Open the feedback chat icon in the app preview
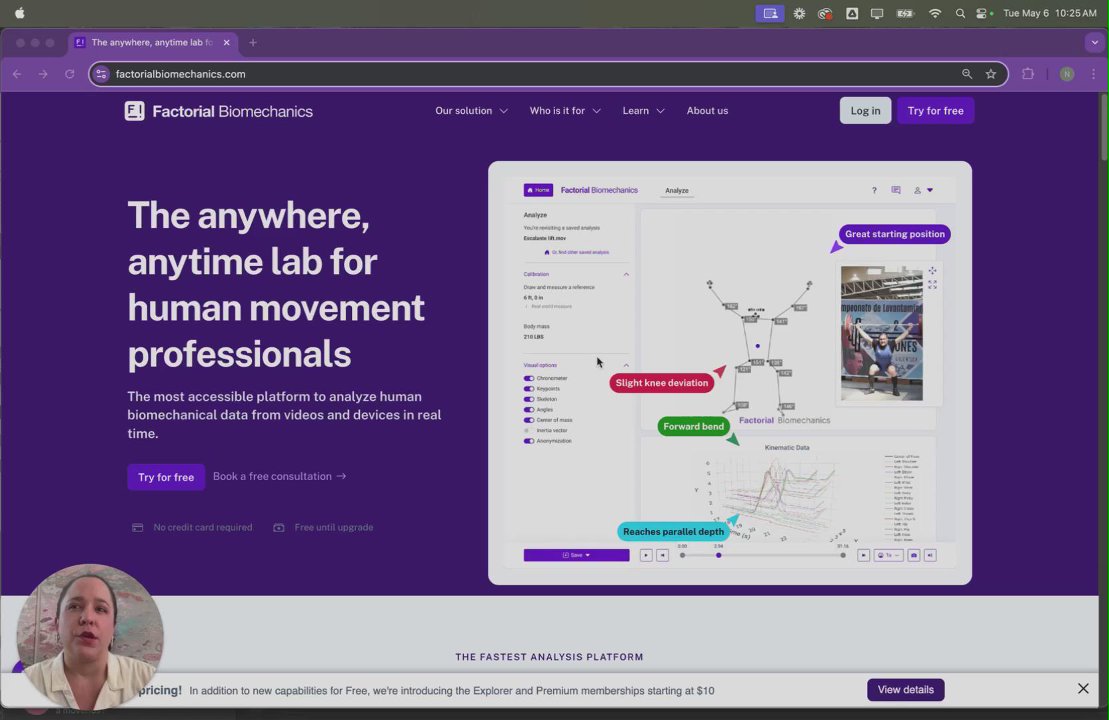 [x=896, y=190]
